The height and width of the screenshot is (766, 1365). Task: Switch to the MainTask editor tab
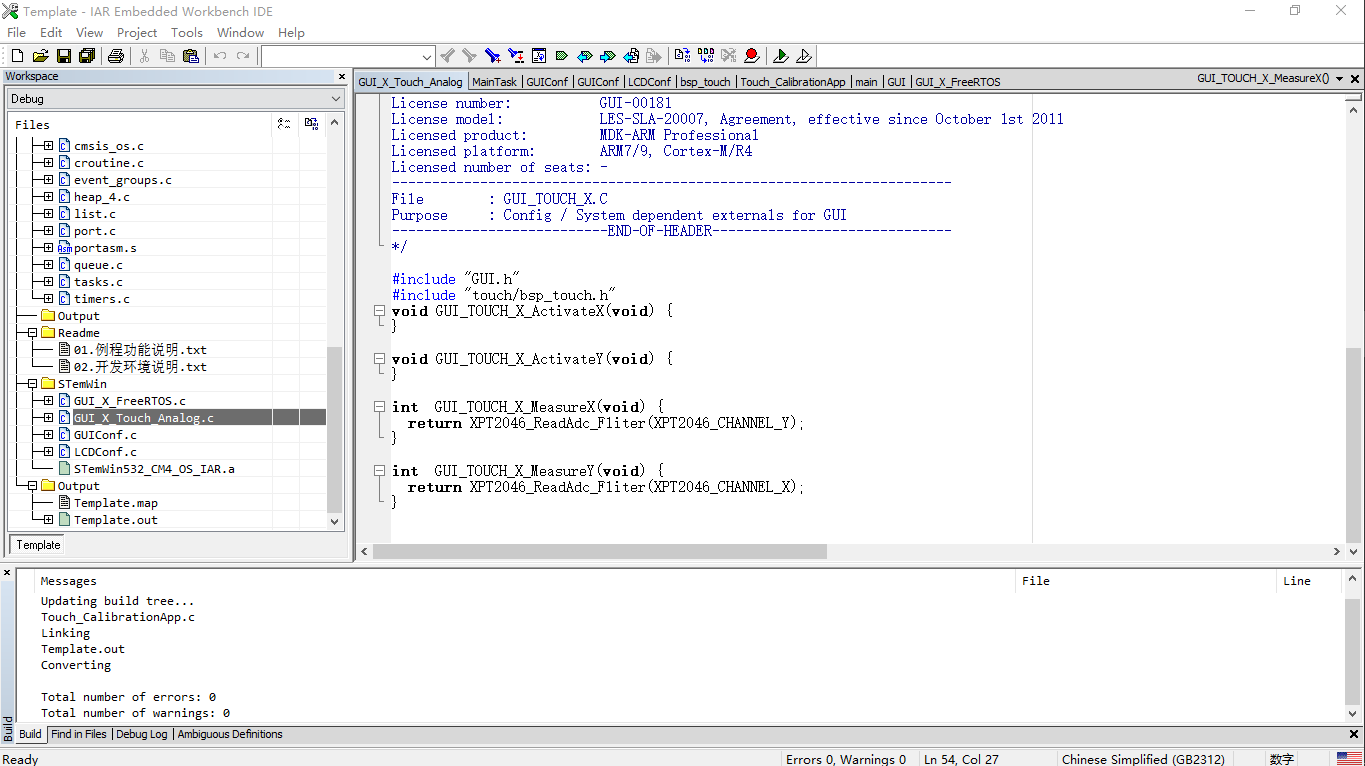click(x=494, y=82)
